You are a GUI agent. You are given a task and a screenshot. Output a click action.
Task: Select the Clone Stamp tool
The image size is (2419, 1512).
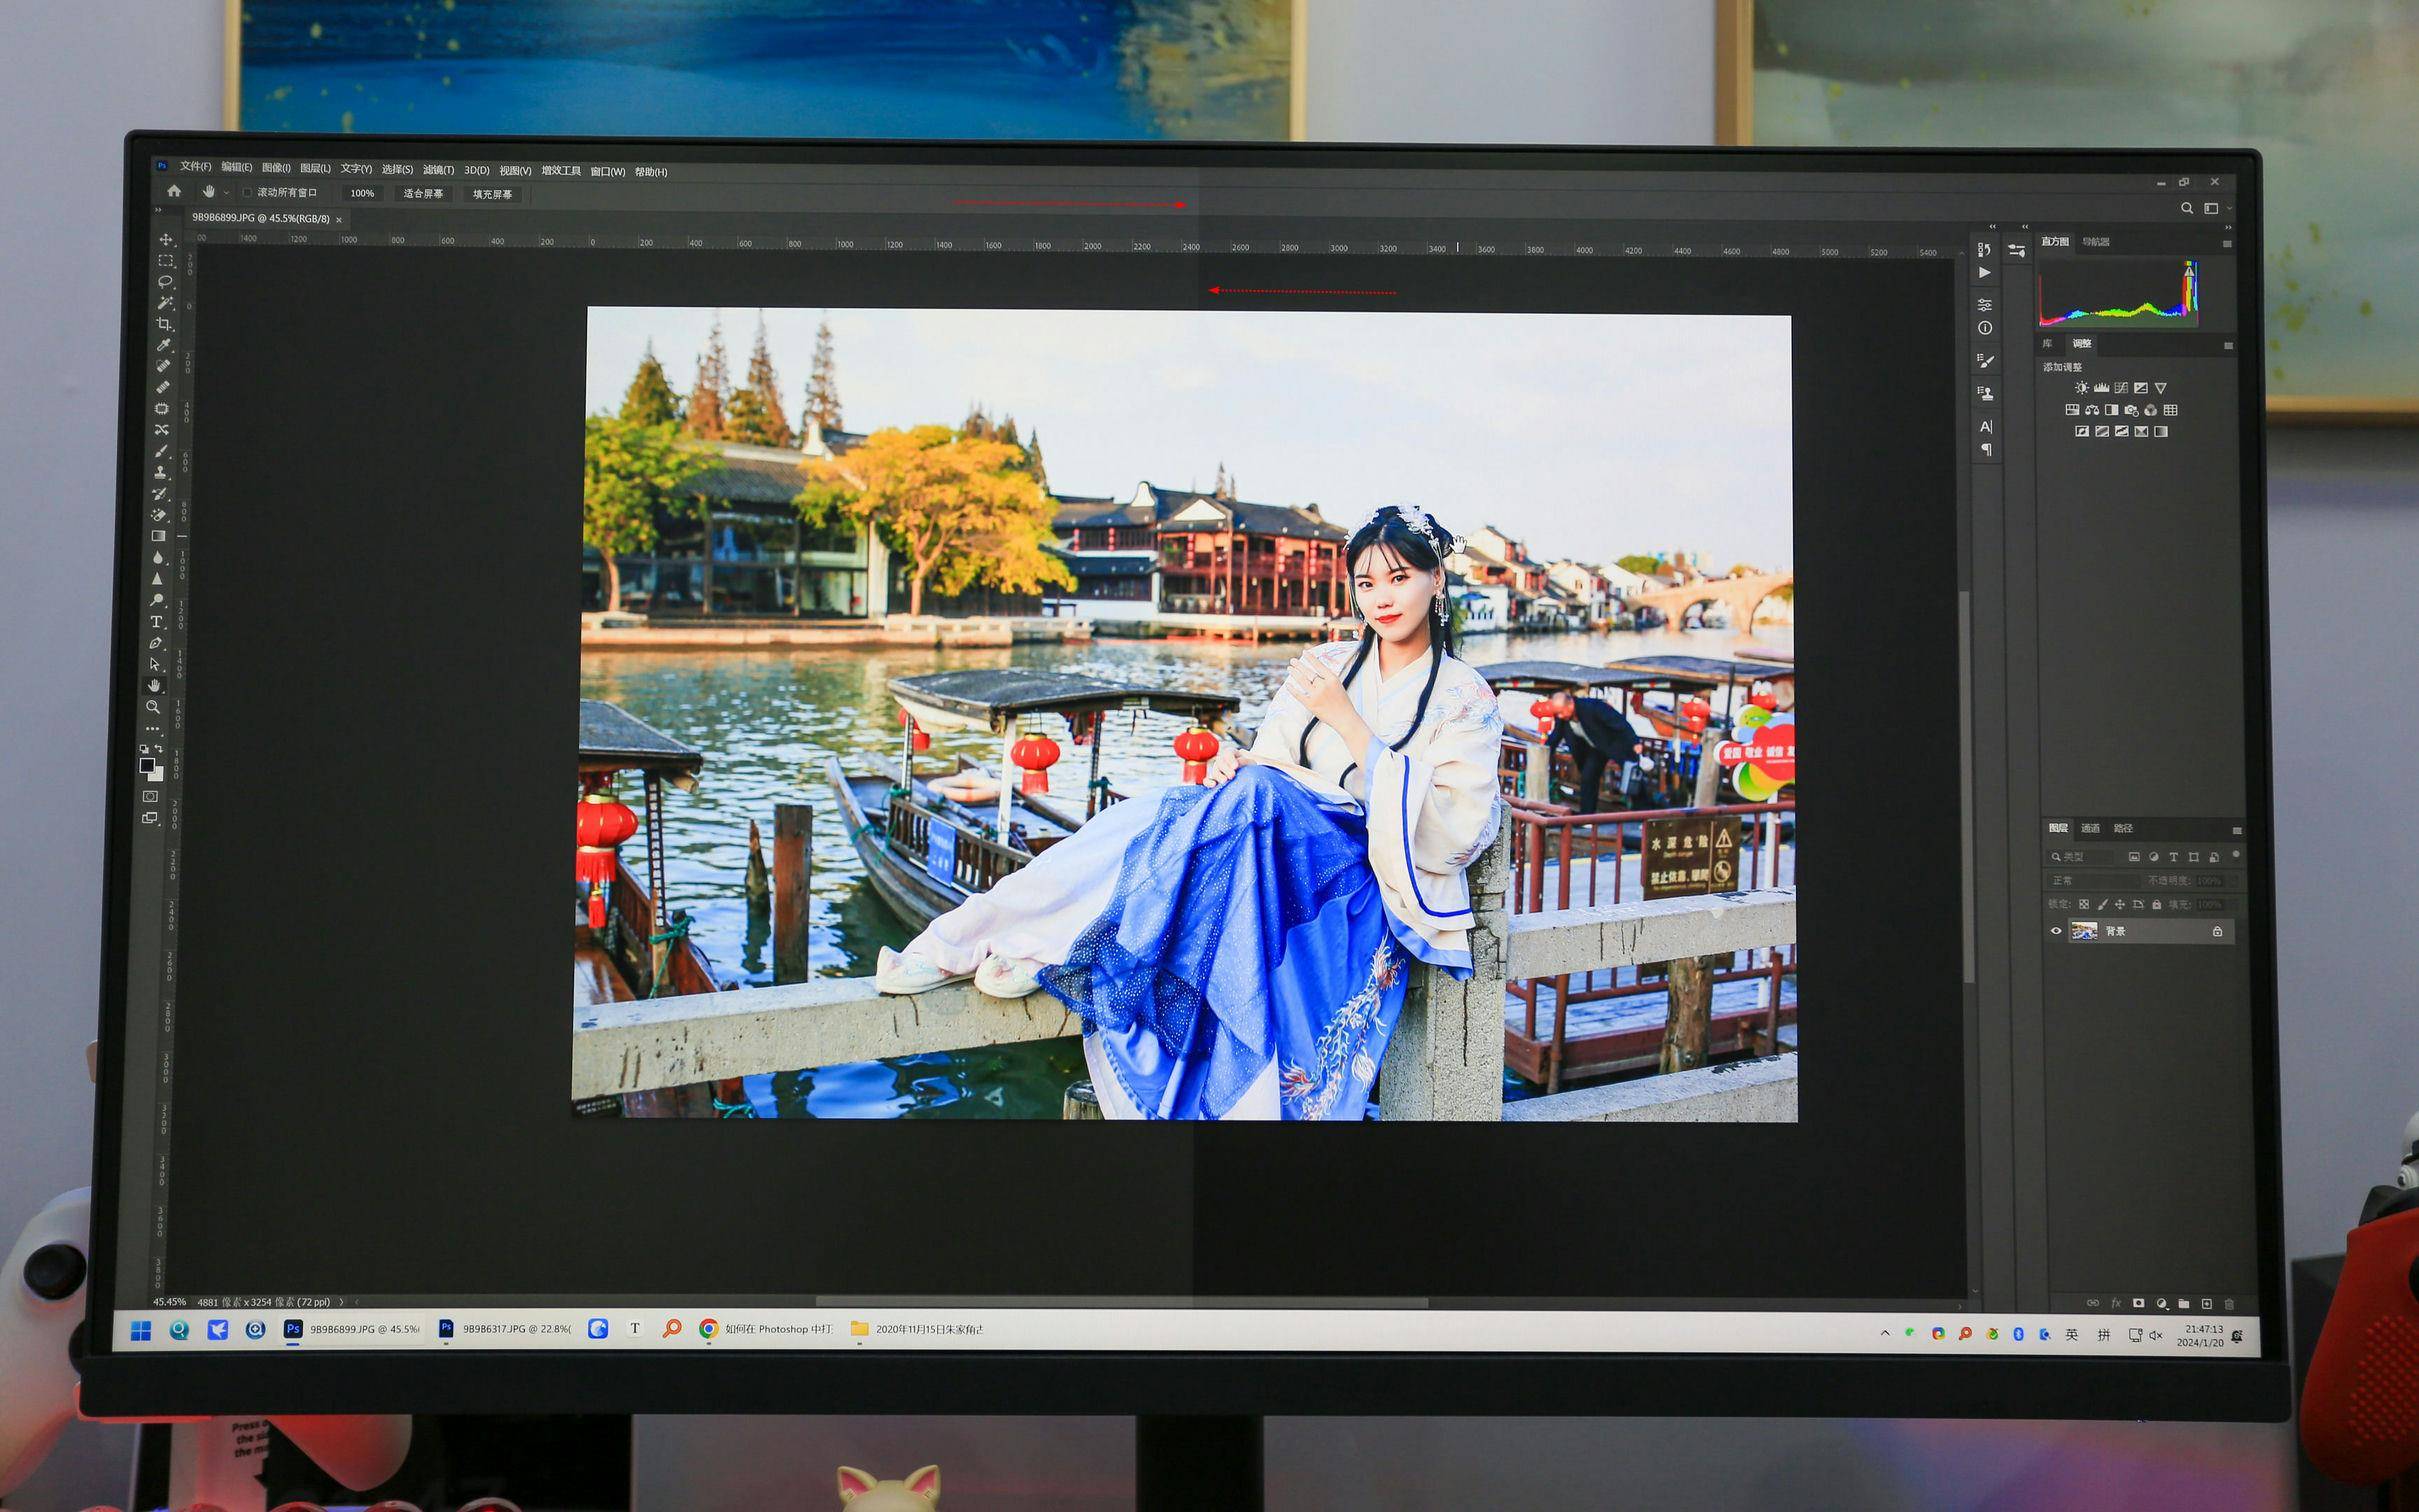tap(160, 472)
